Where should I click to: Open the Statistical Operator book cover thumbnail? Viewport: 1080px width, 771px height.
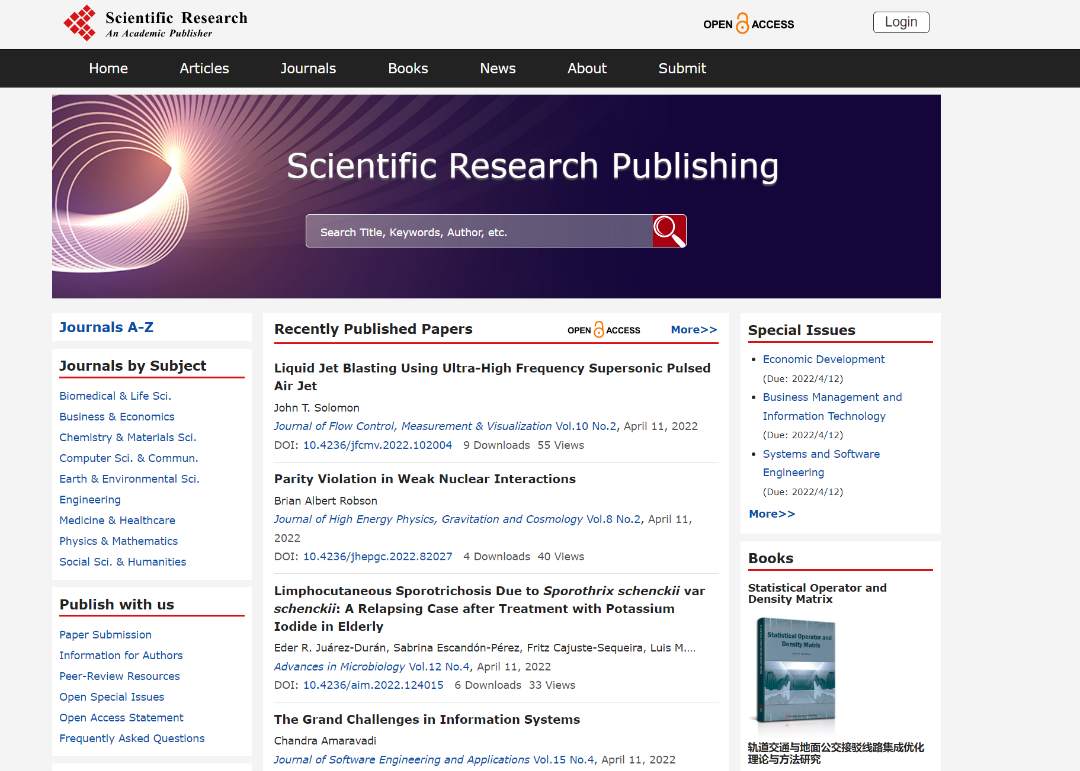[x=796, y=670]
